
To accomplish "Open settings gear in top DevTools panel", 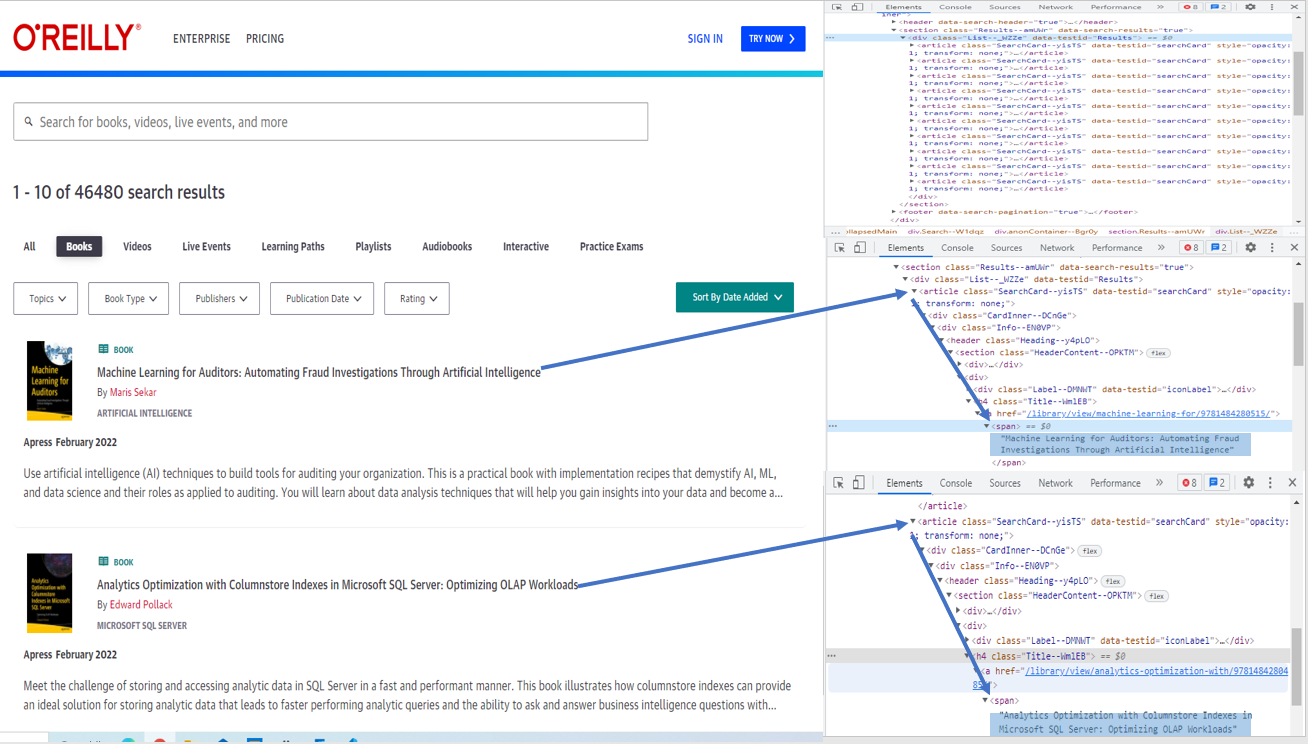I will [x=1250, y=7].
